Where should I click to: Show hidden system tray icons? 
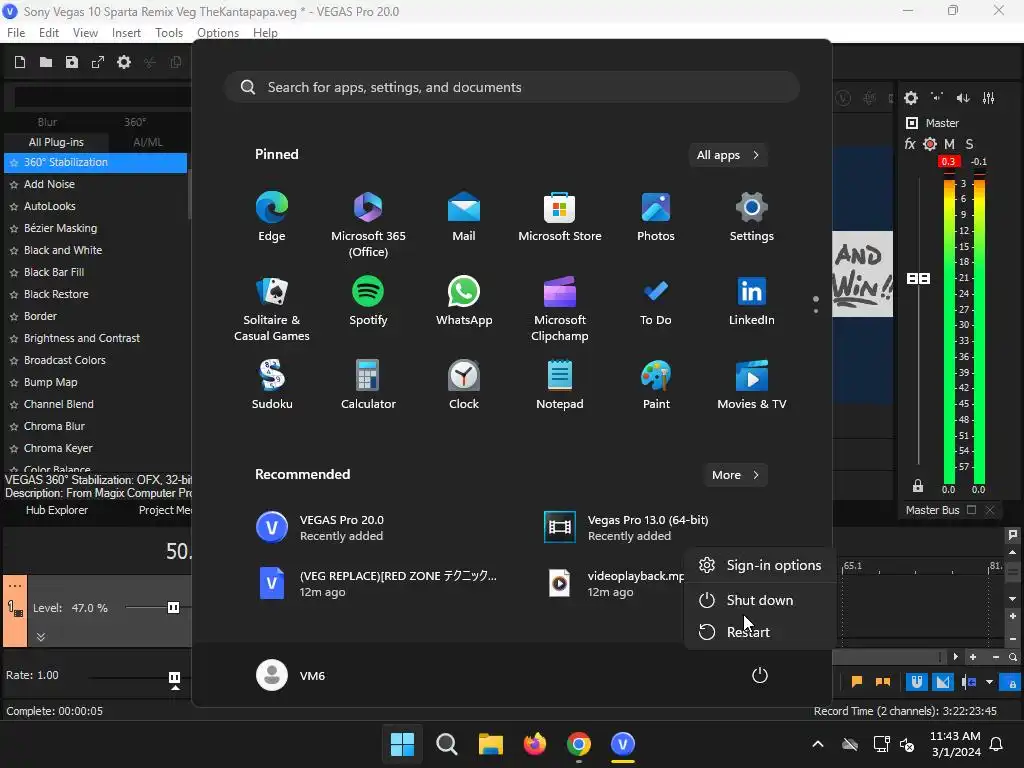click(818, 744)
